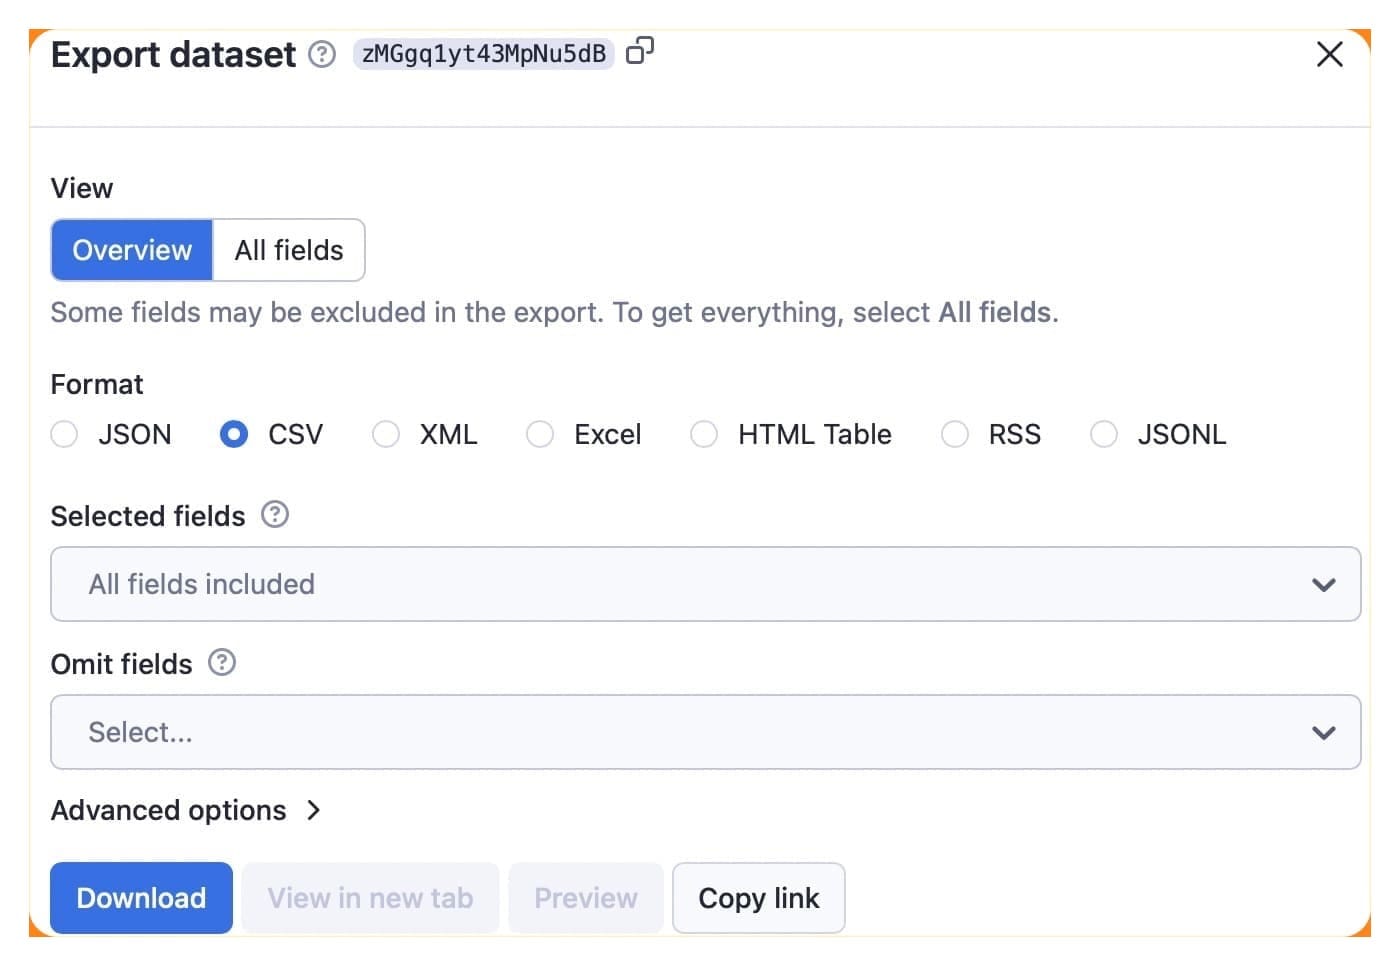The height and width of the screenshot is (966, 1400).
Task: Open the Omit fields Select dropdown
Action: pyautogui.click(x=700, y=732)
